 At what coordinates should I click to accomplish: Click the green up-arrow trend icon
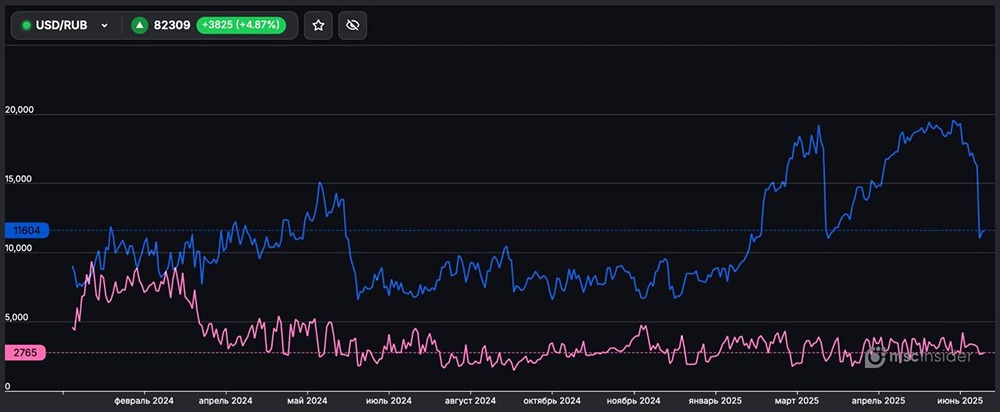139,25
